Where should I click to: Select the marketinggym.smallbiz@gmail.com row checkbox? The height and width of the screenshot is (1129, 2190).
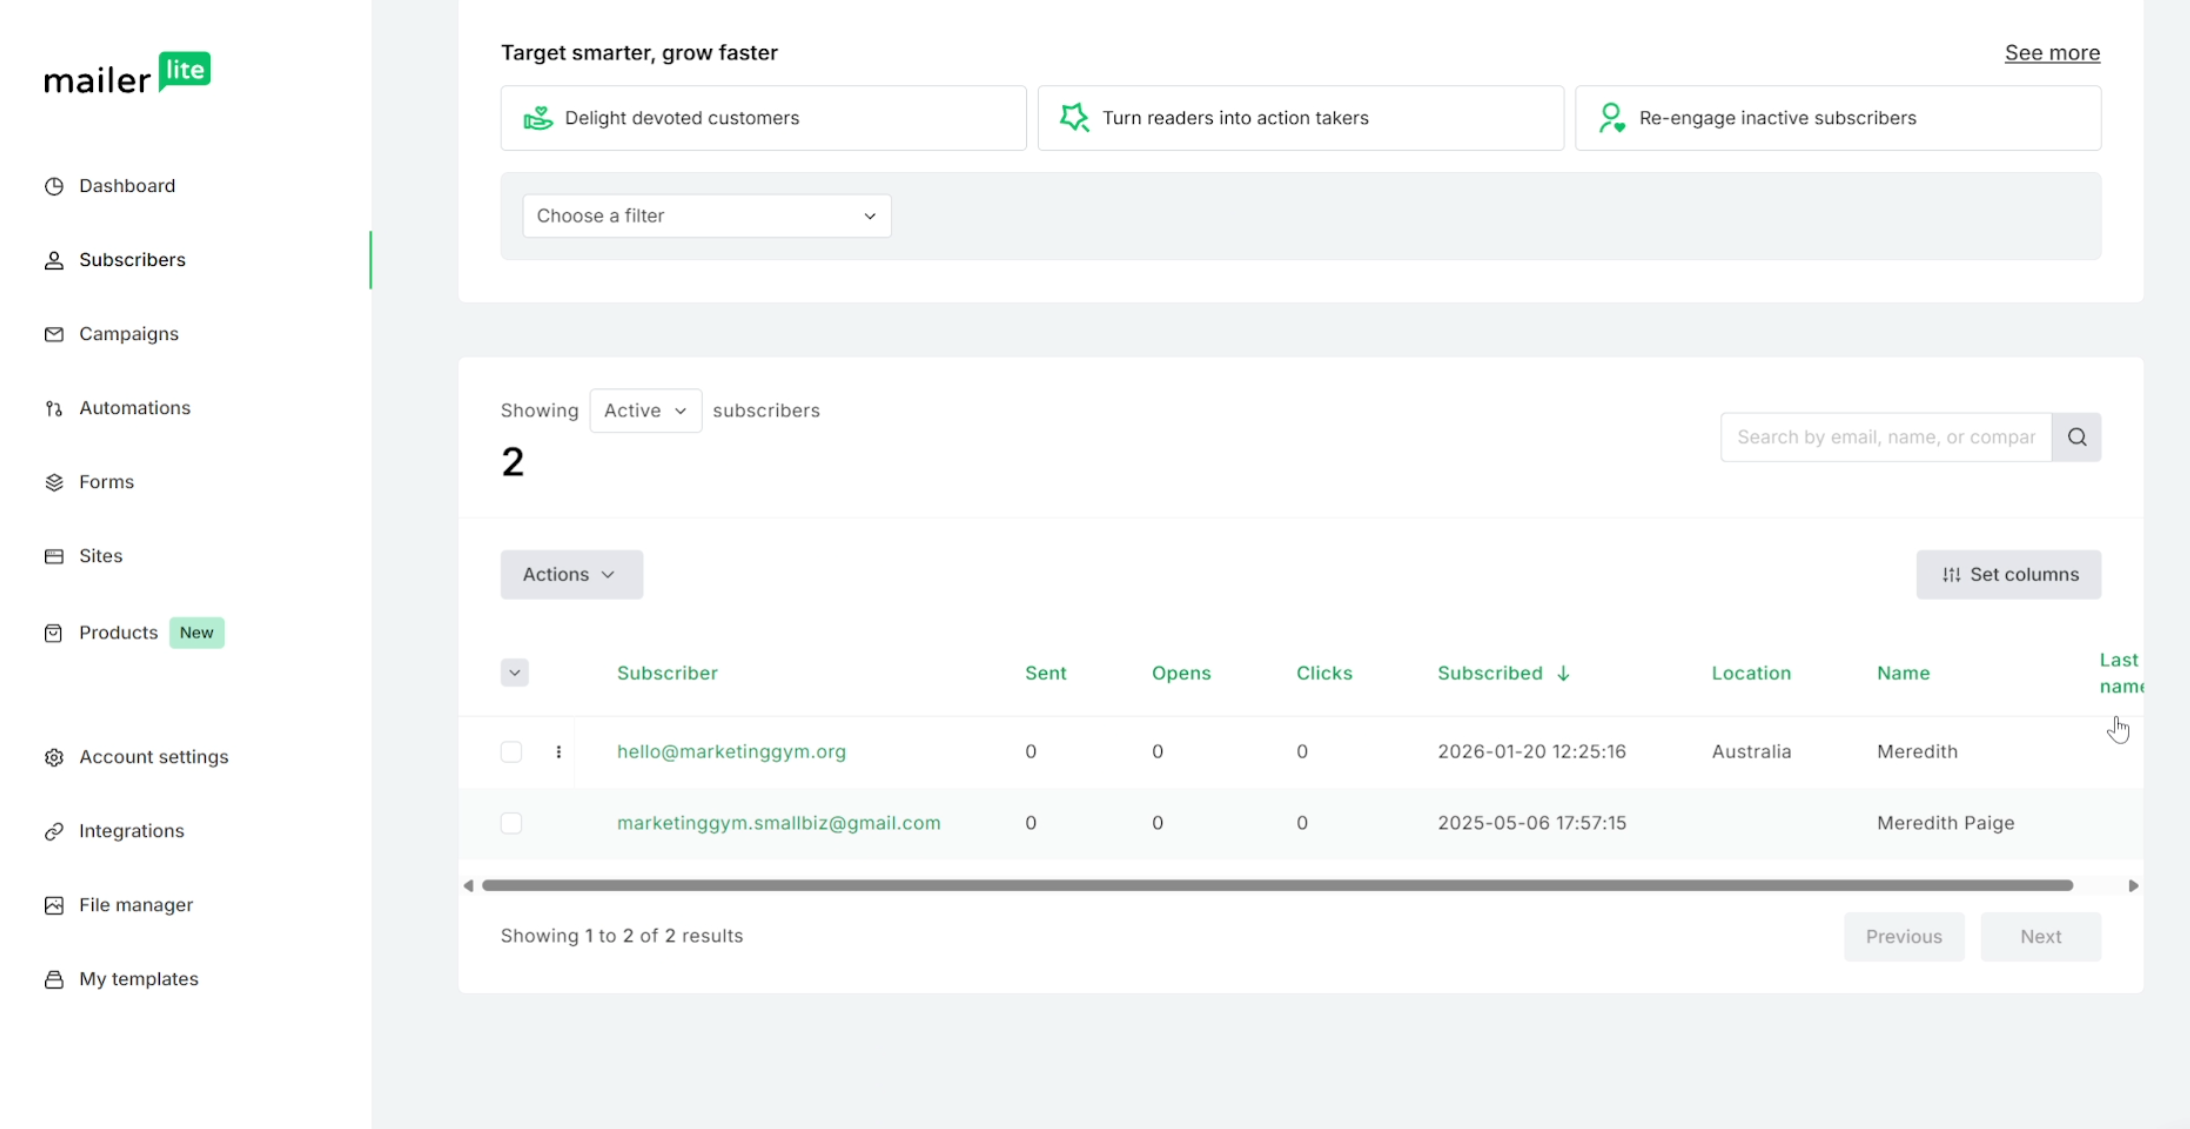tap(511, 823)
